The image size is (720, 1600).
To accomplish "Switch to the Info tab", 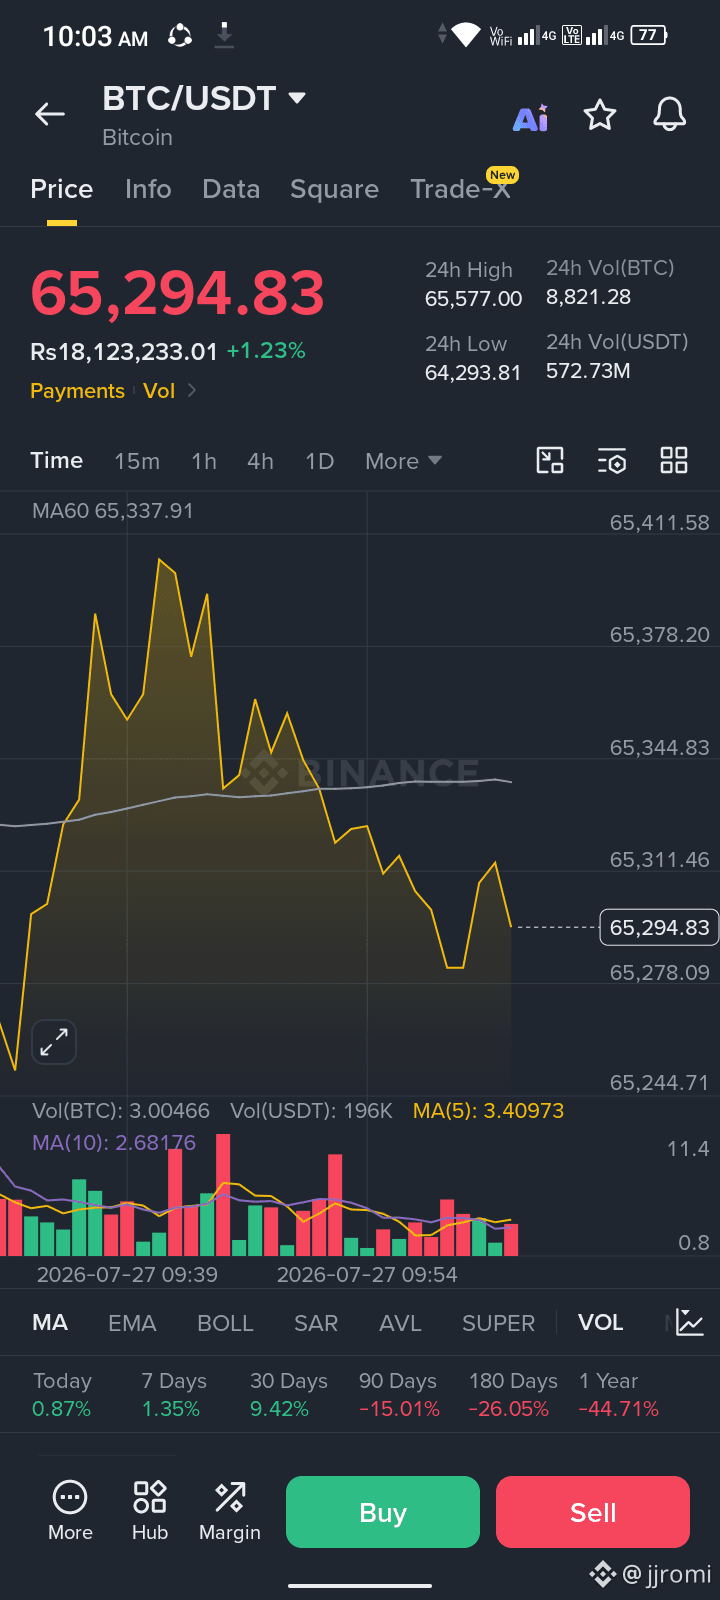I will click(148, 189).
